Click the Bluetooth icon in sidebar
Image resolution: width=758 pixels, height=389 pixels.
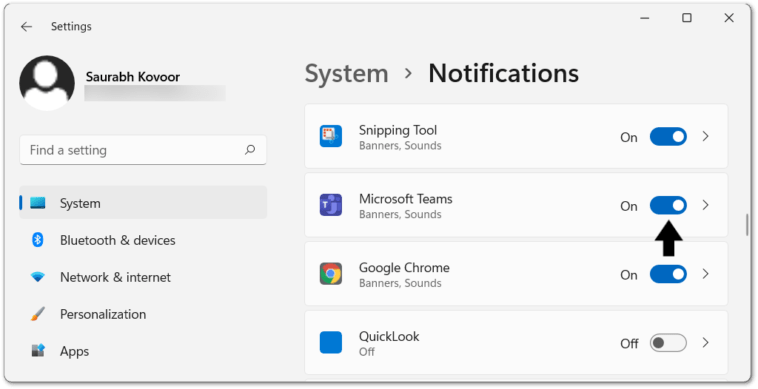point(38,240)
